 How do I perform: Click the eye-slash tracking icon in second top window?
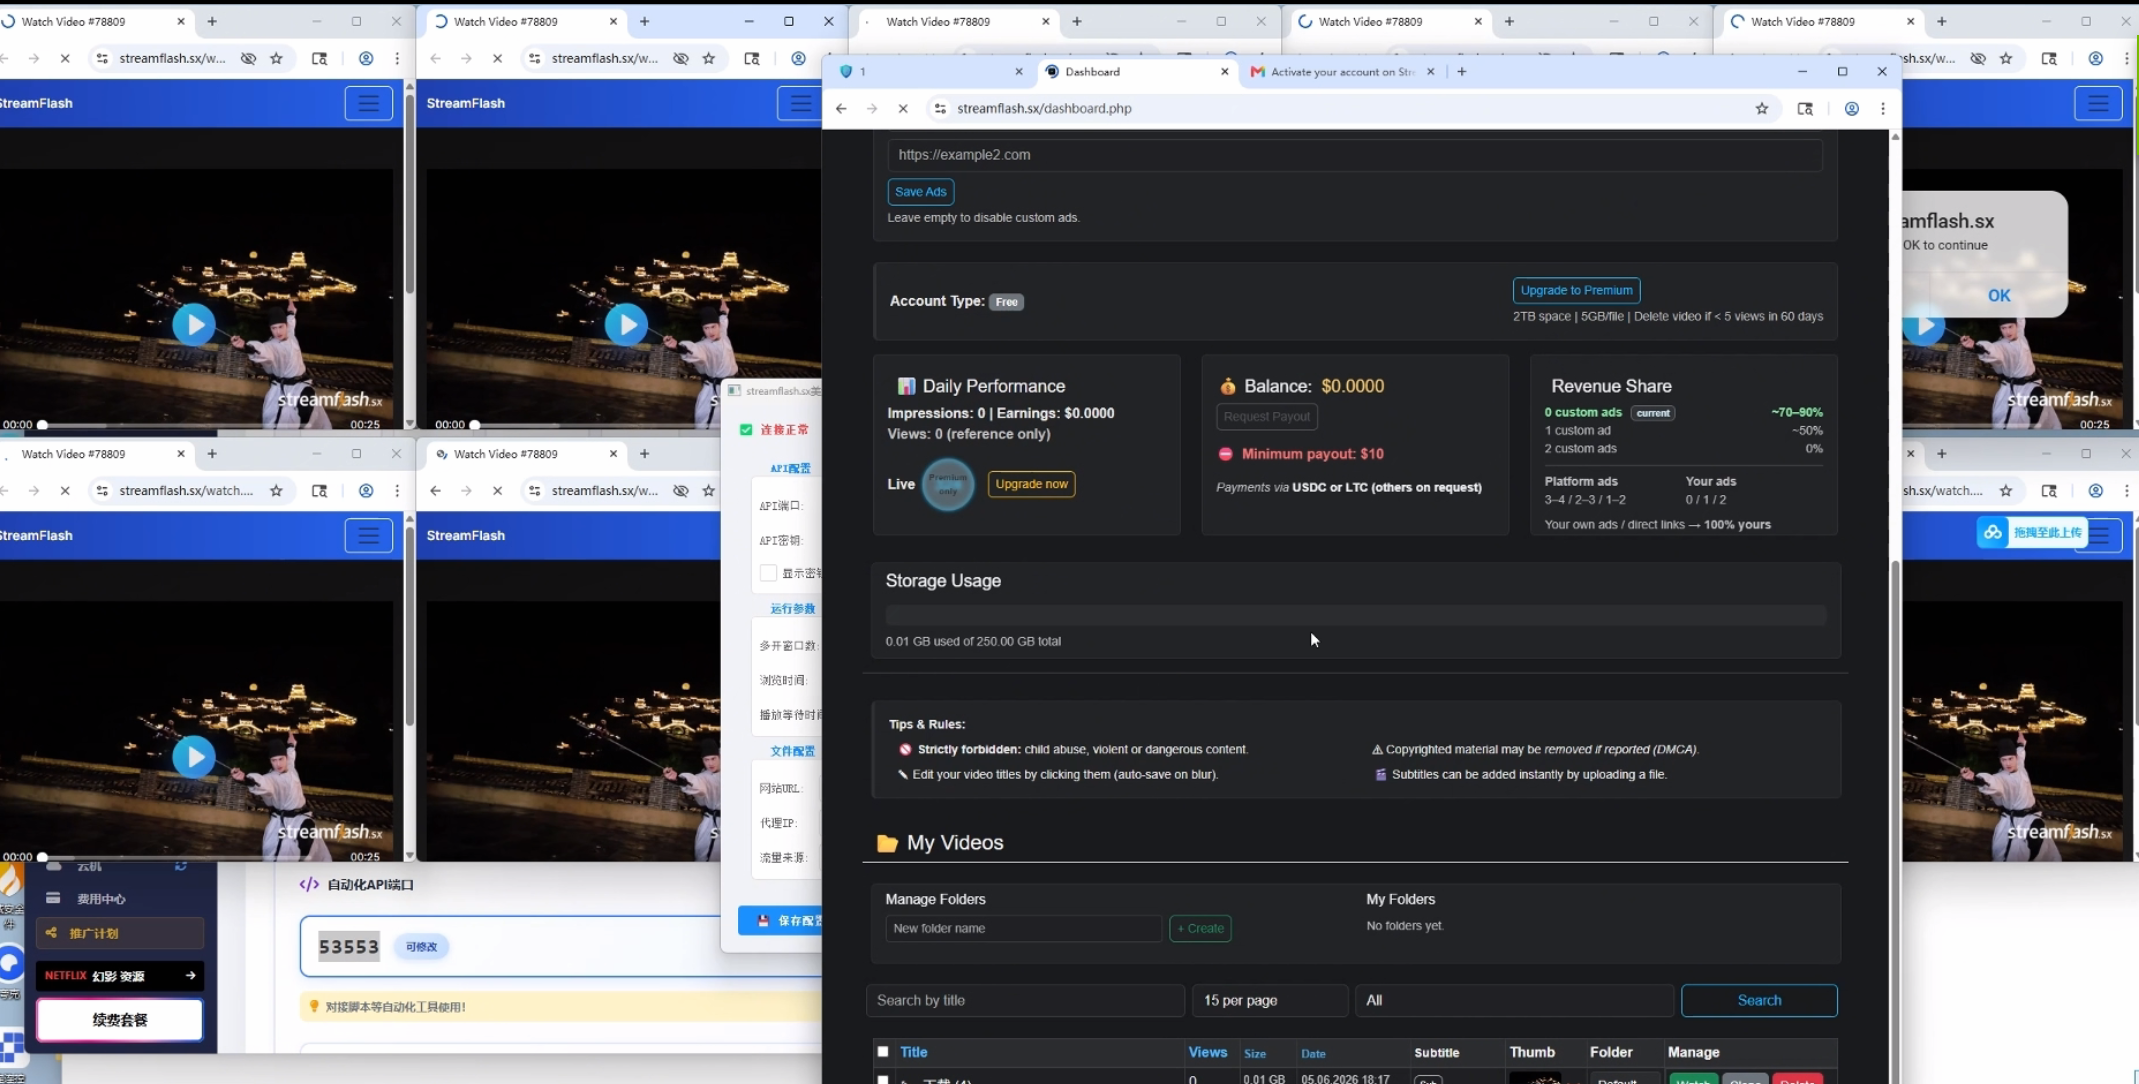click(x=681, y=58)
